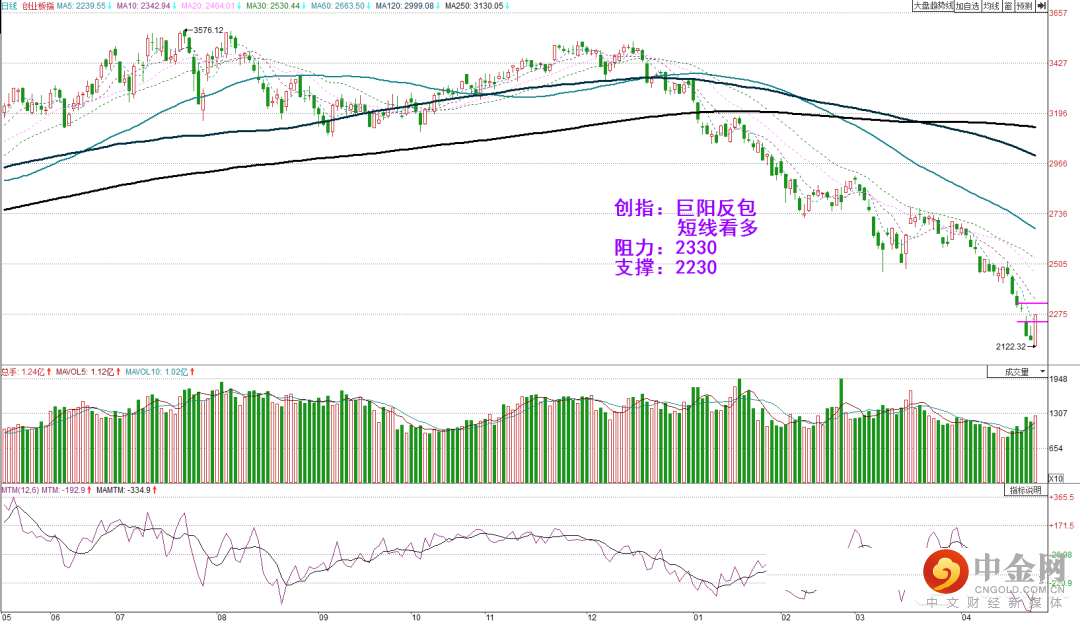Click the 支撑: 2230 annotation text
Screen dimensions: 1080x621
(665, 267)
